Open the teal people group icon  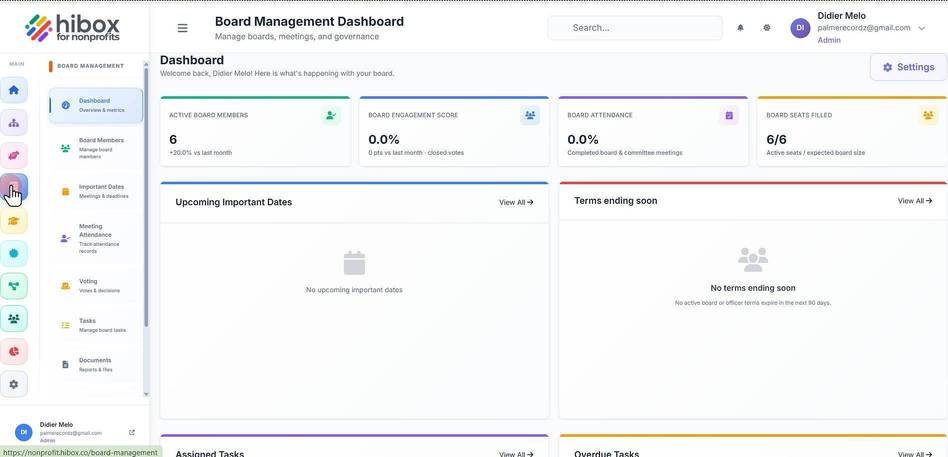click(x=14, y=319)
